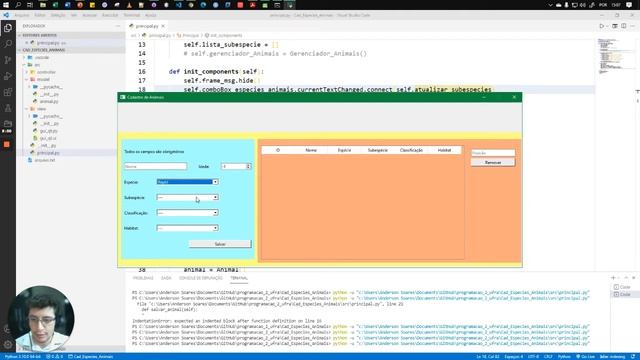Click the Nome table column header
This screenshot has width=640, height=360.
(311, 151)
